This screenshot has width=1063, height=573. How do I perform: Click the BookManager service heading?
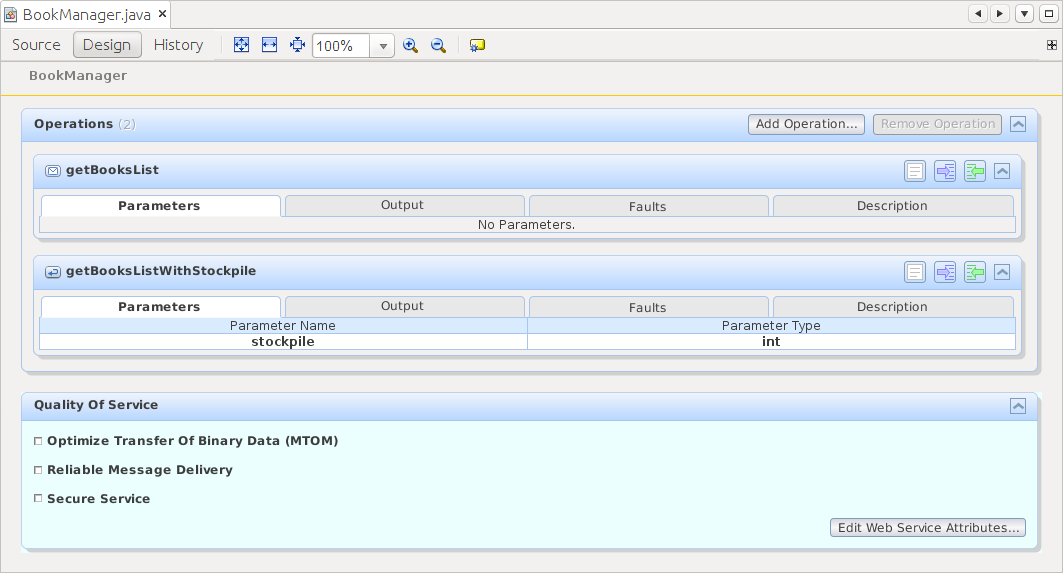78,76
